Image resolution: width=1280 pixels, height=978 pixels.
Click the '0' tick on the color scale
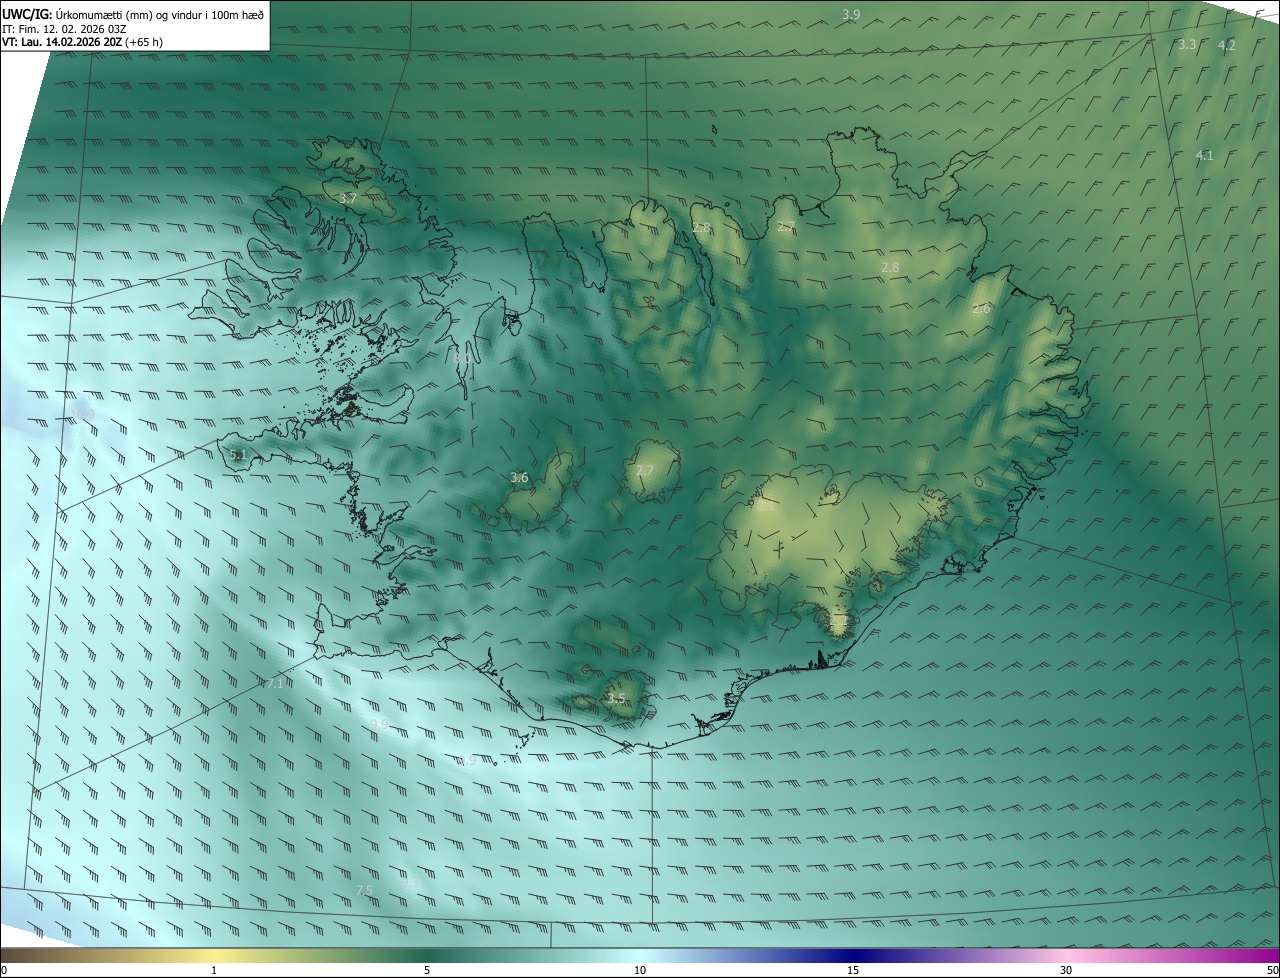pyautogui.click(x=4, y=970)
